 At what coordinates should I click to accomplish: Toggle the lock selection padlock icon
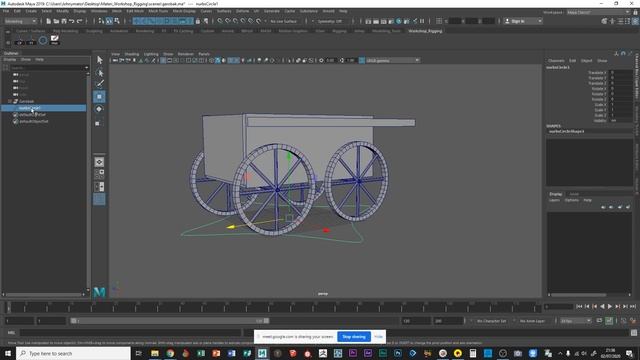(x=198, y=21)
